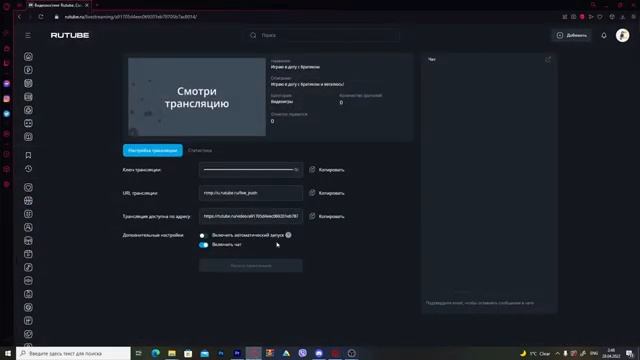The image size is (640, 360).
Task: Open the bookmark icon in Rutube sidebar
Action: click(x=28, y=155)
